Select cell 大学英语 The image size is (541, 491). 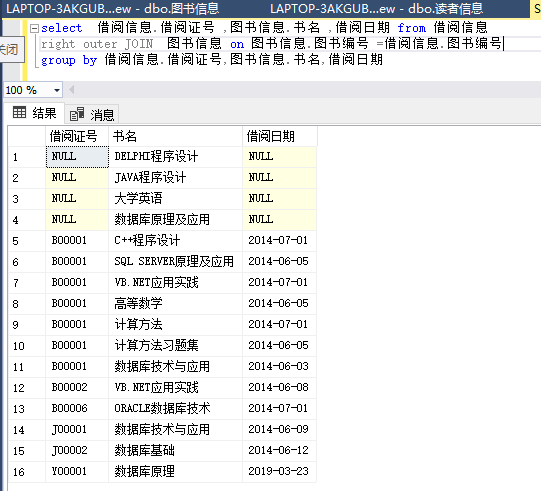click(176, 199)
